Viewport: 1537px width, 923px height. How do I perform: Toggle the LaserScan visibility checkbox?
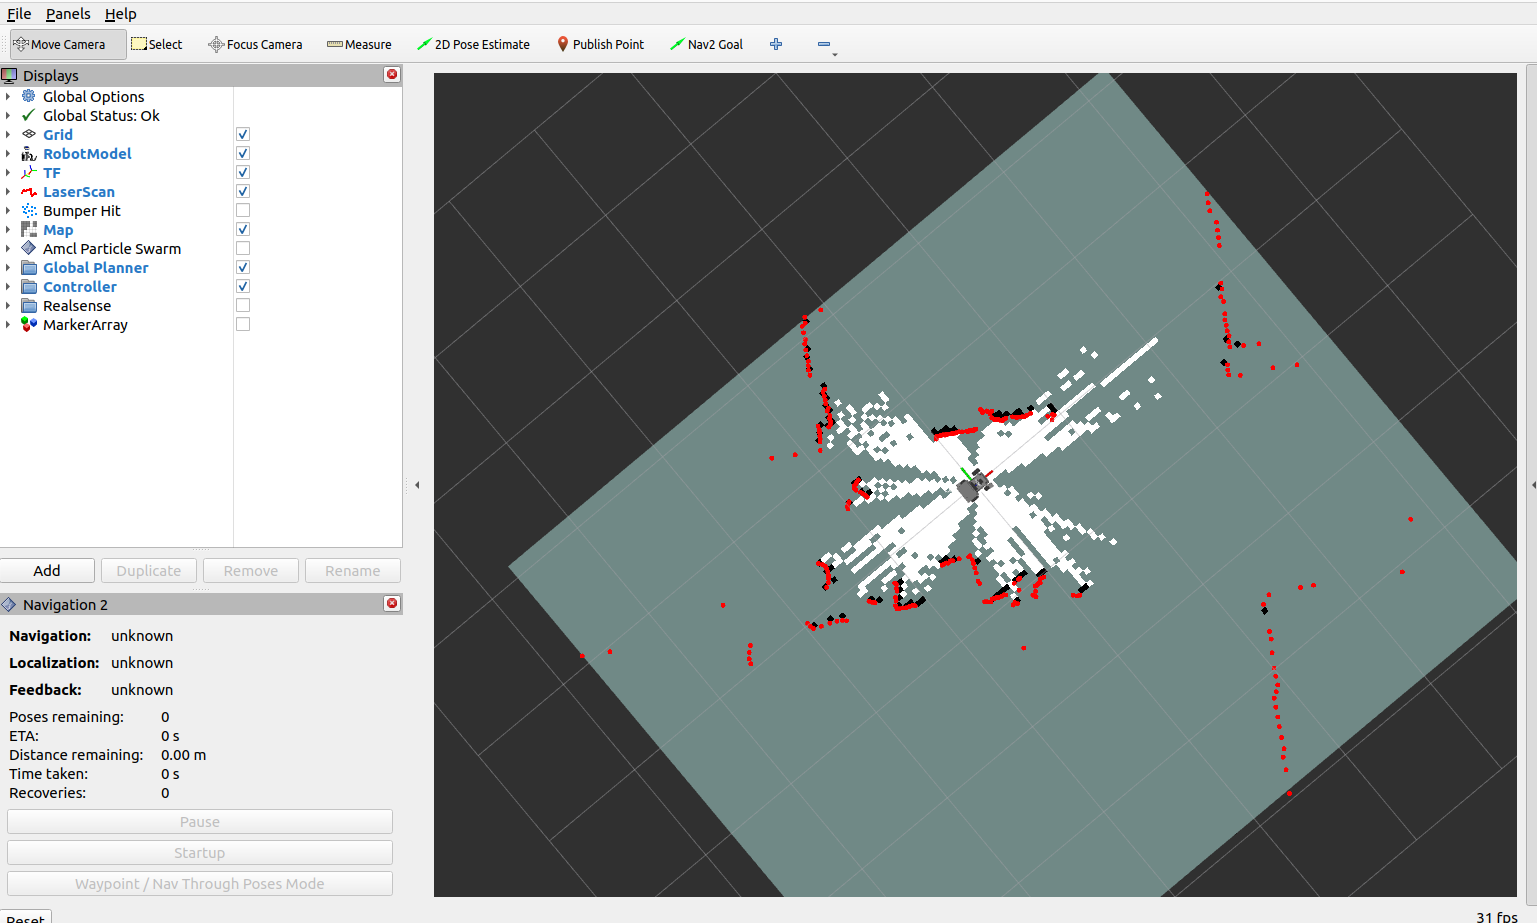tap(243, 191)
